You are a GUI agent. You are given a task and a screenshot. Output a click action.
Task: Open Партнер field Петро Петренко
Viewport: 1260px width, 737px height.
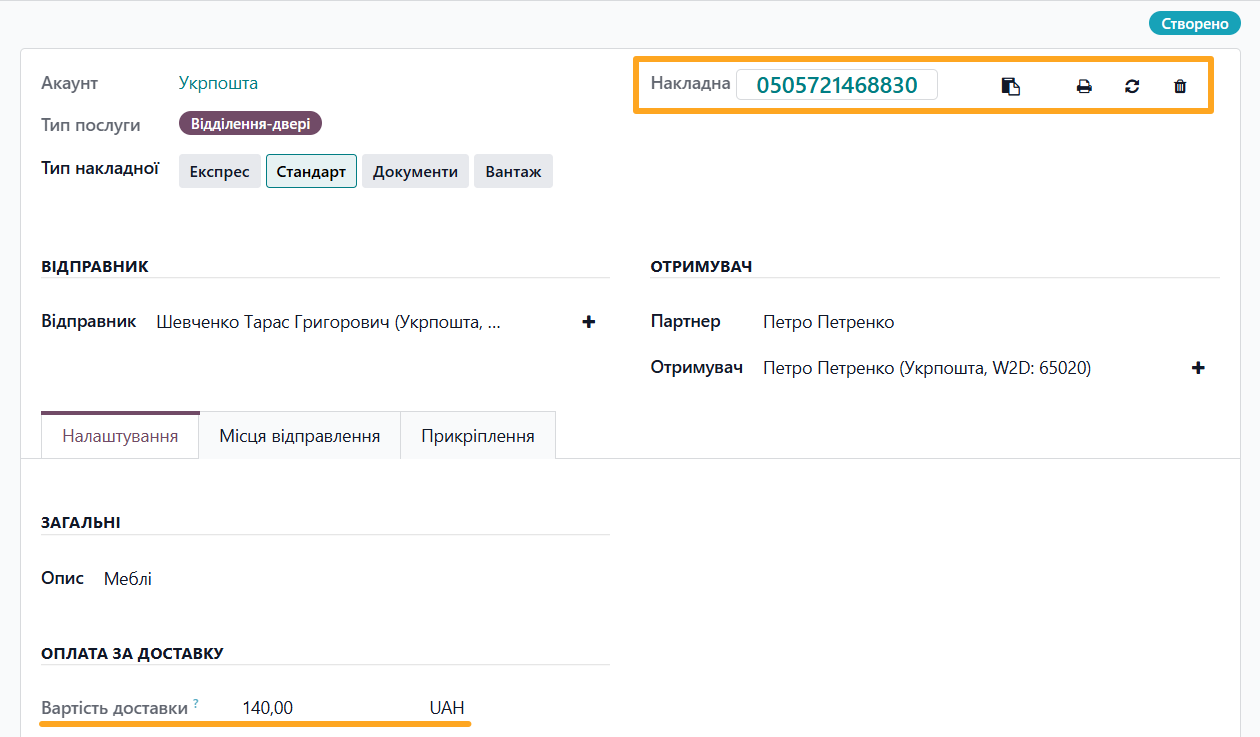point(828,322)
